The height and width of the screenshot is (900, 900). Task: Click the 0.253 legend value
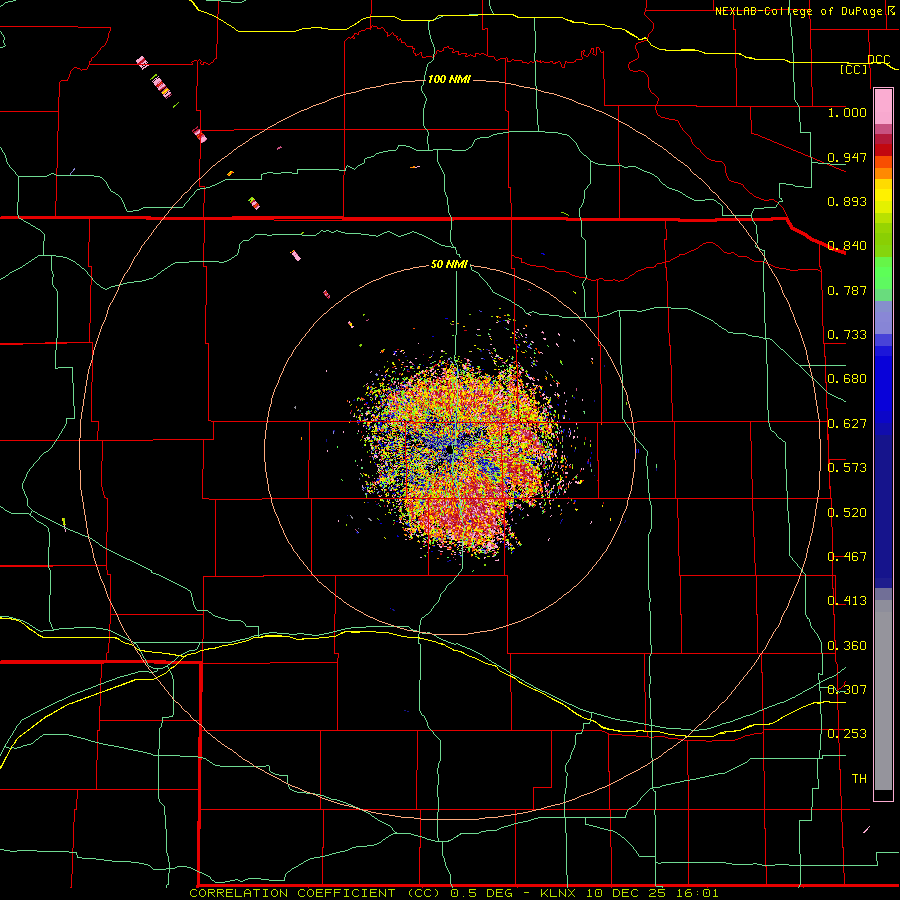(847, 734)
